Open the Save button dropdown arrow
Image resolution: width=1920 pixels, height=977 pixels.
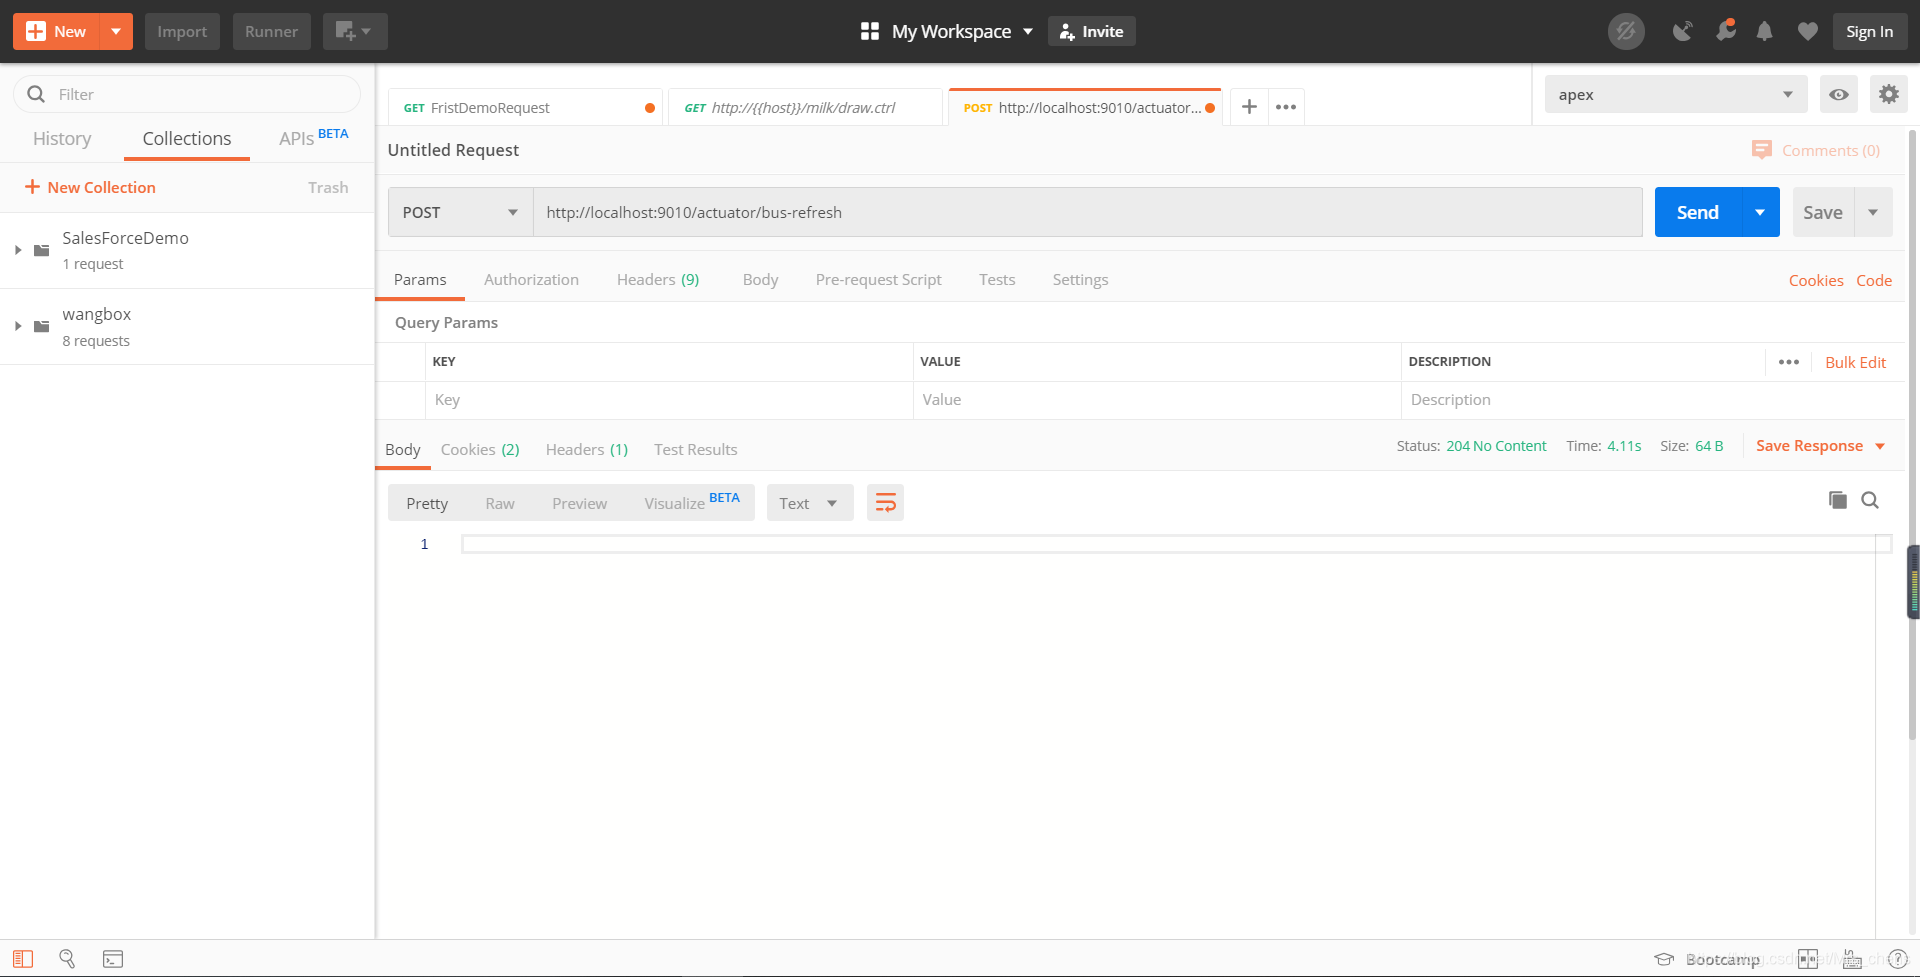click(1873, 212)
